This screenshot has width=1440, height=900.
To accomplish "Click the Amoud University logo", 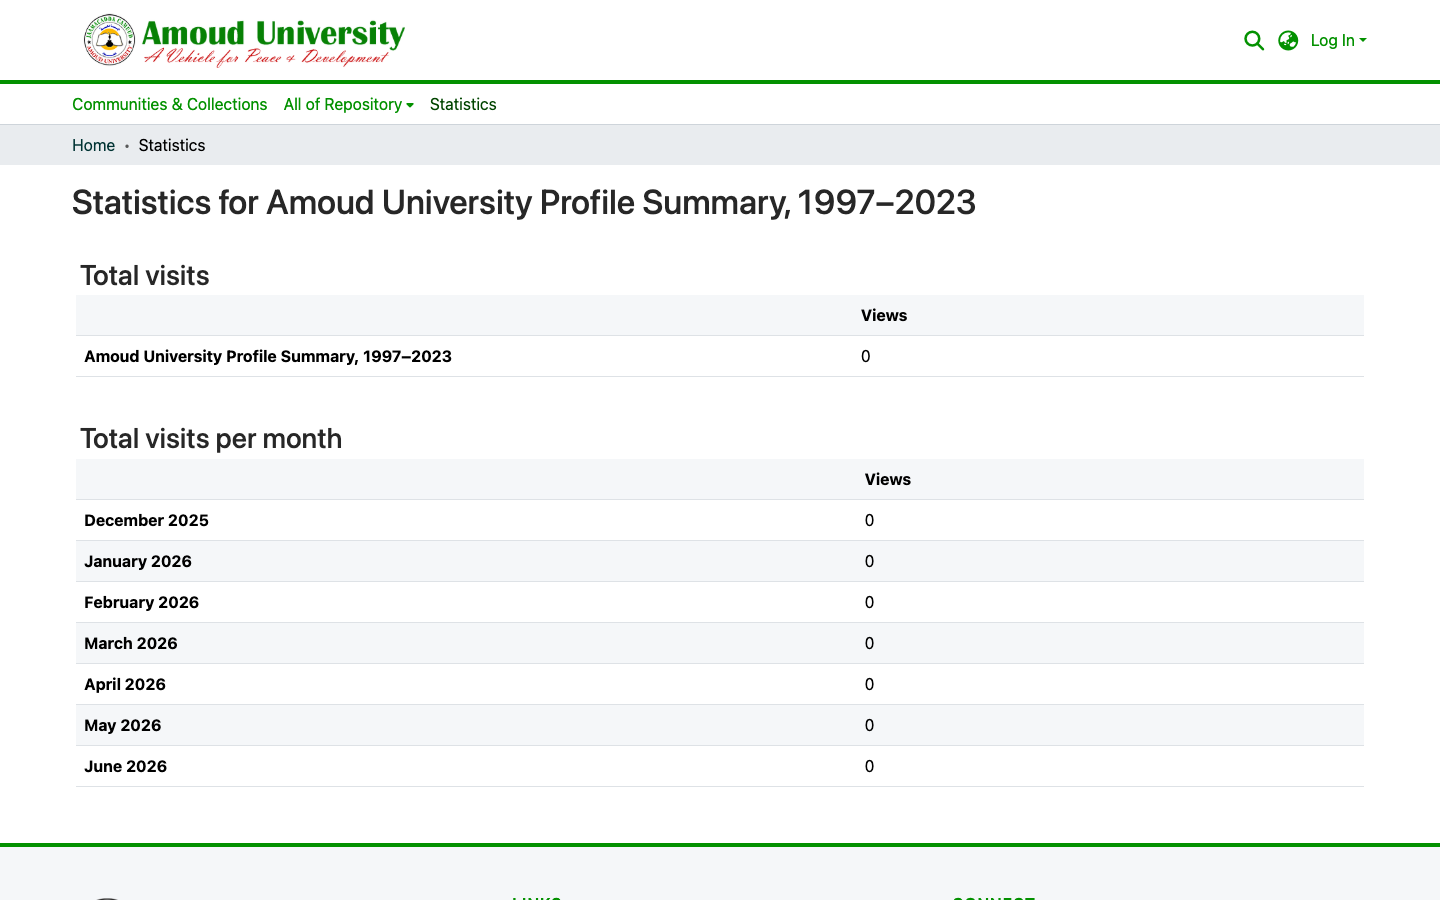I will point(244,40).
